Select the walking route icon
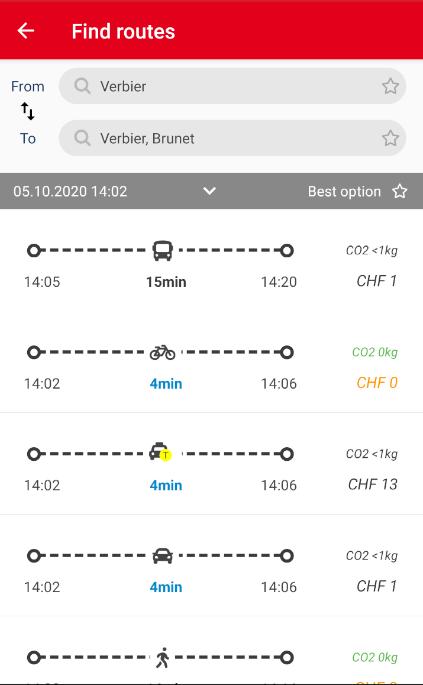423x685 pixels. 162,657
